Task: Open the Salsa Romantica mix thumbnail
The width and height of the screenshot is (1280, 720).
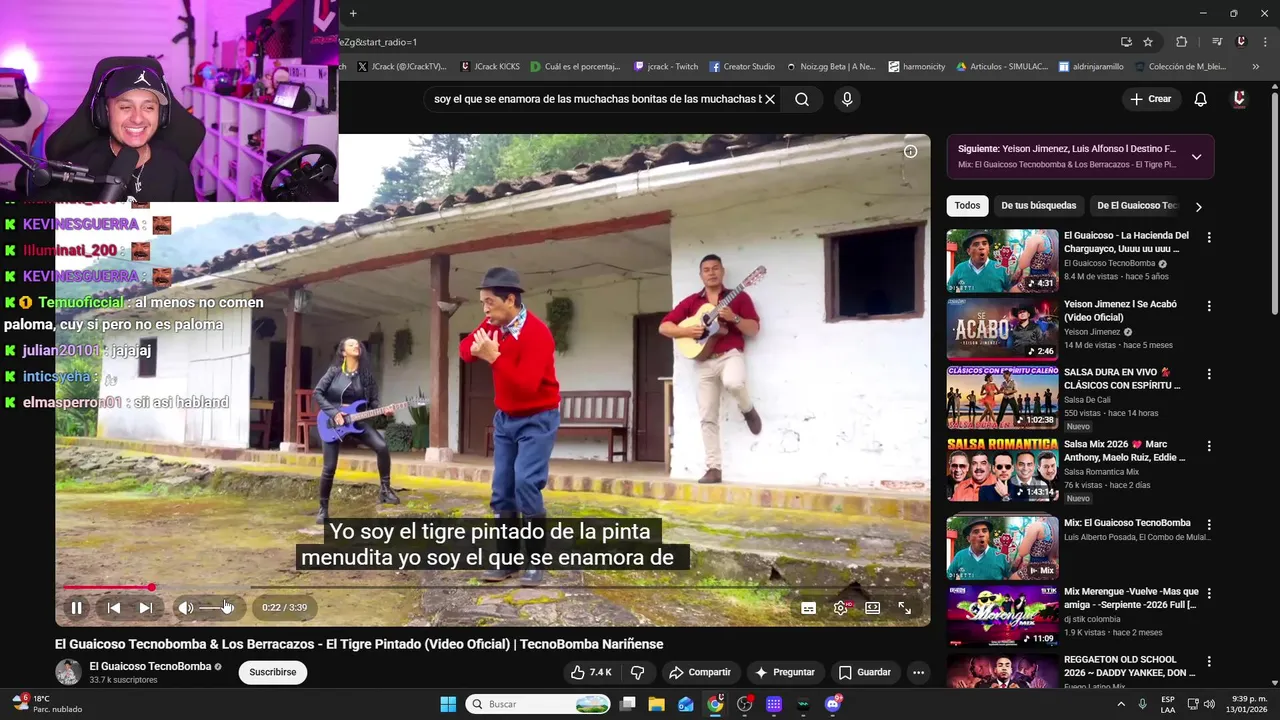Action: [1002, 469]
